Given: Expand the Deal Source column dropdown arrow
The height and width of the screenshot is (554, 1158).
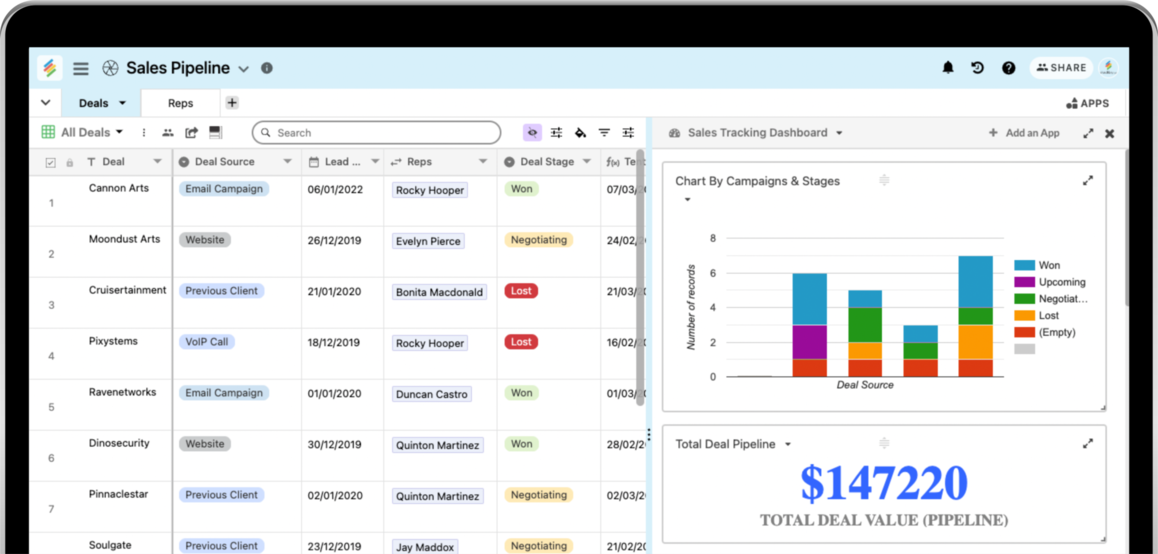Looking at the screenshot, I should (x=287, y=162).
